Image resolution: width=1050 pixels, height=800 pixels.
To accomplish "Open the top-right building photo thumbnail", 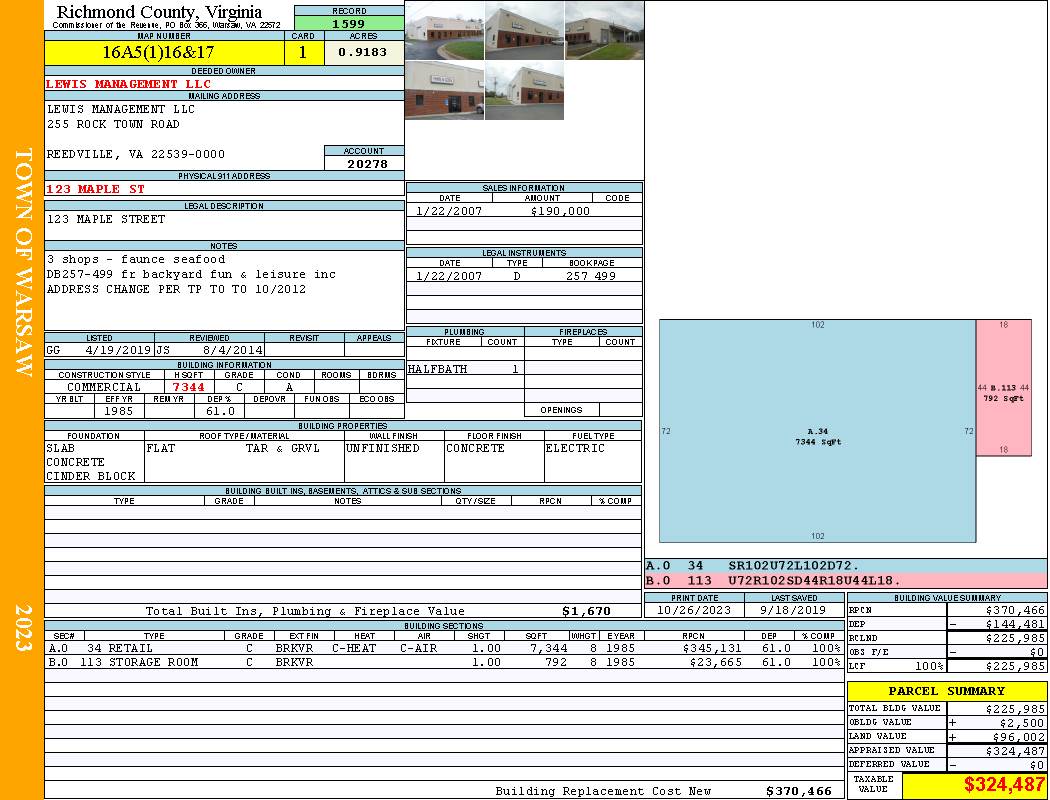I will [604, 31].
